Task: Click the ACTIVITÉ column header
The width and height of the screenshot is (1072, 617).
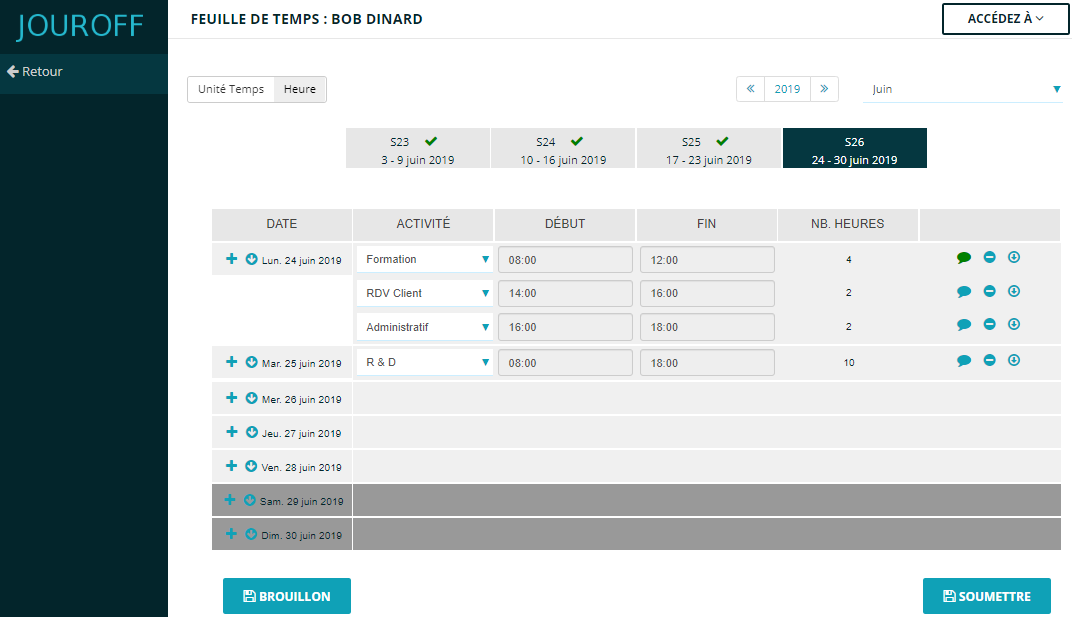Action: point(423,224)
